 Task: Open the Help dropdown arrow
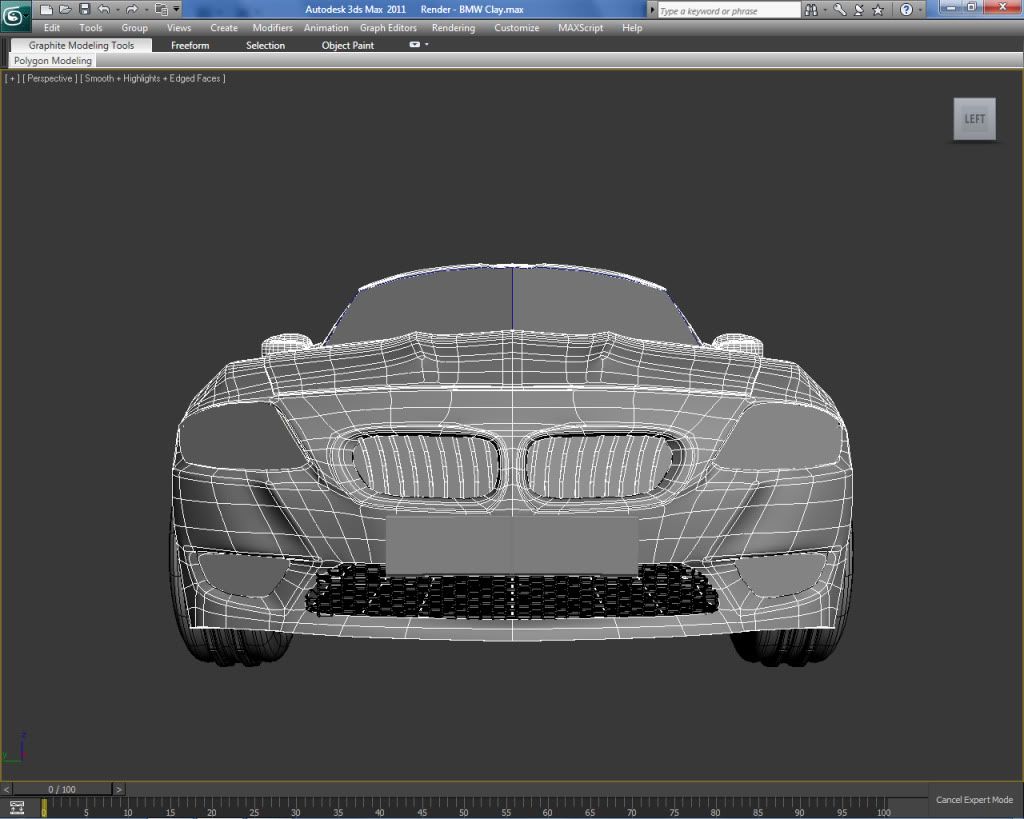coord(920,10)
